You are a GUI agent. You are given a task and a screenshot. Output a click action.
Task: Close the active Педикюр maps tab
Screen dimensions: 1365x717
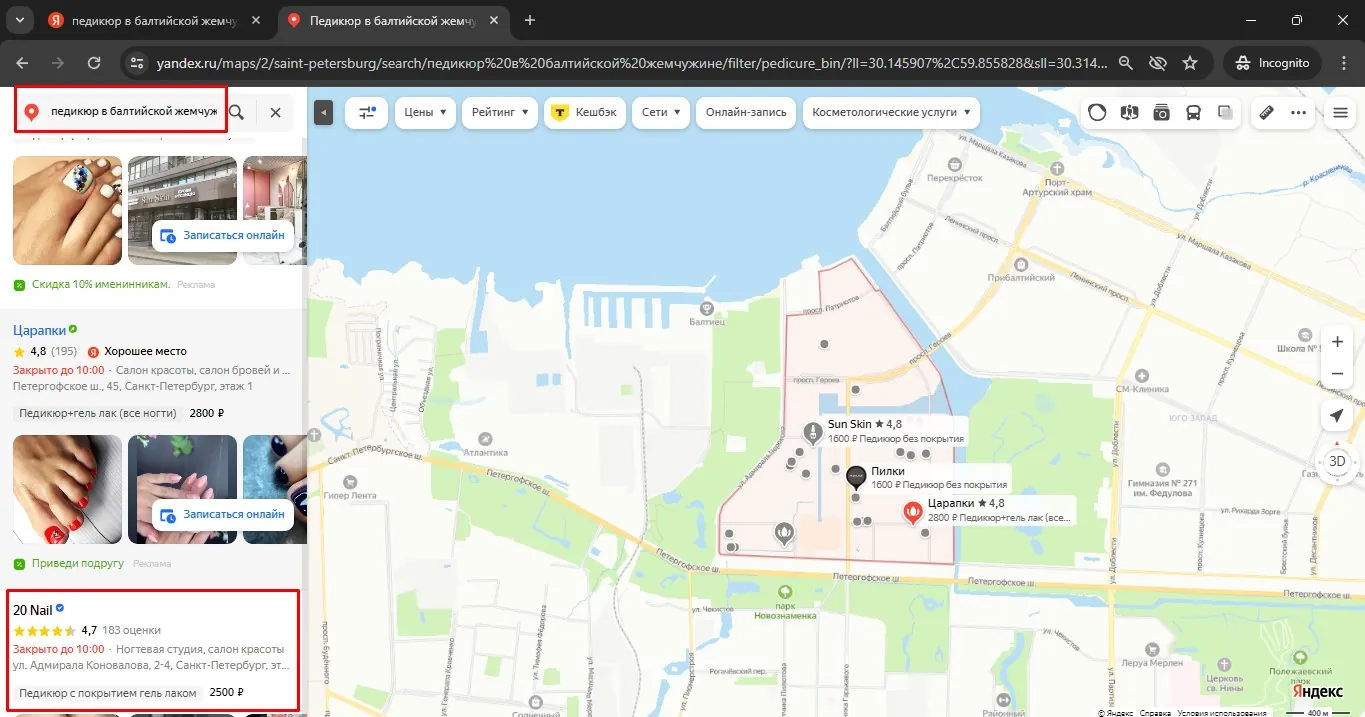tap(493, 20)
